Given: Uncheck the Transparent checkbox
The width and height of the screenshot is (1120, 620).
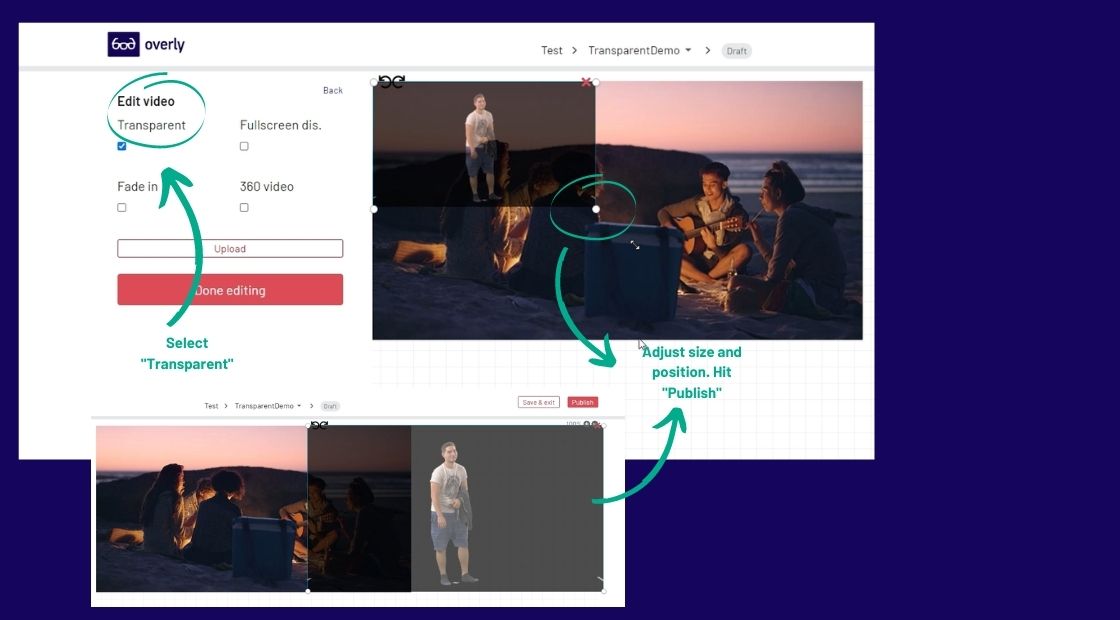Looking at the screenshot, I should (121, 145).
